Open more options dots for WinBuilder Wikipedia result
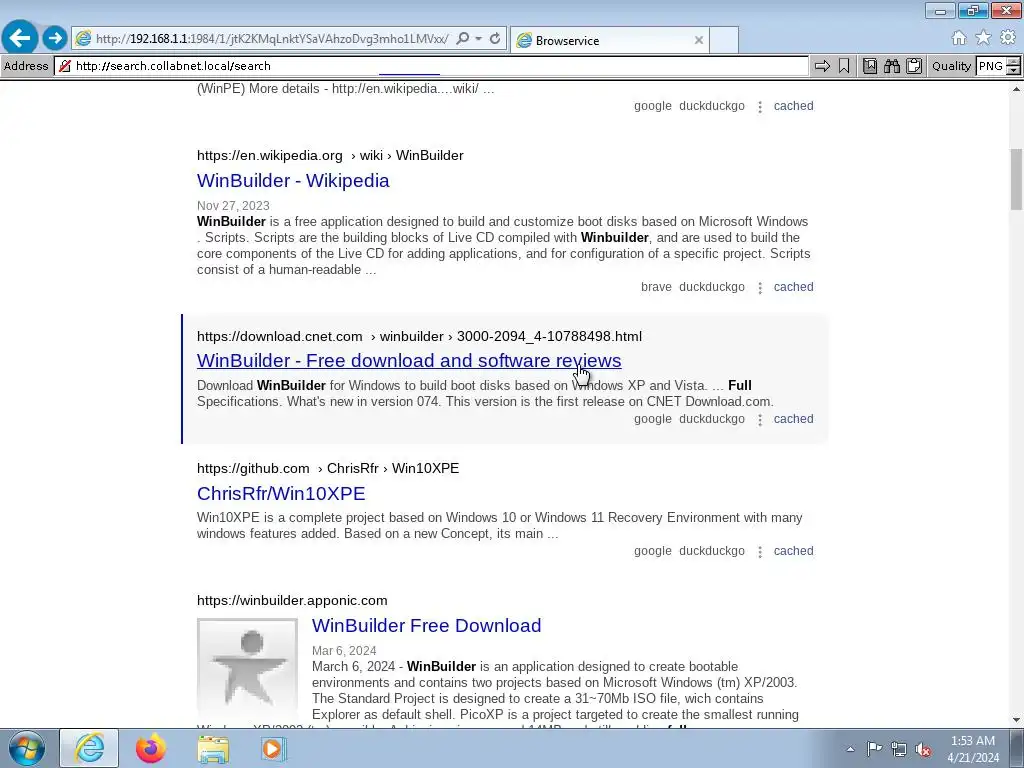 click(x=760, y=288)
